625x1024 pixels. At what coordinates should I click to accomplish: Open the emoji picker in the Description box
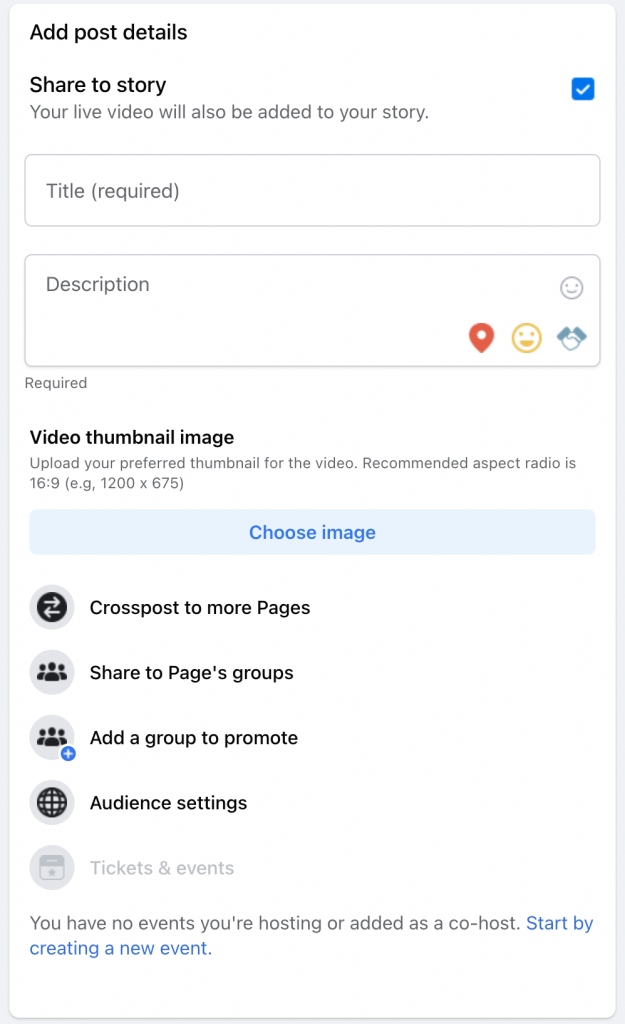click(570, 287)
